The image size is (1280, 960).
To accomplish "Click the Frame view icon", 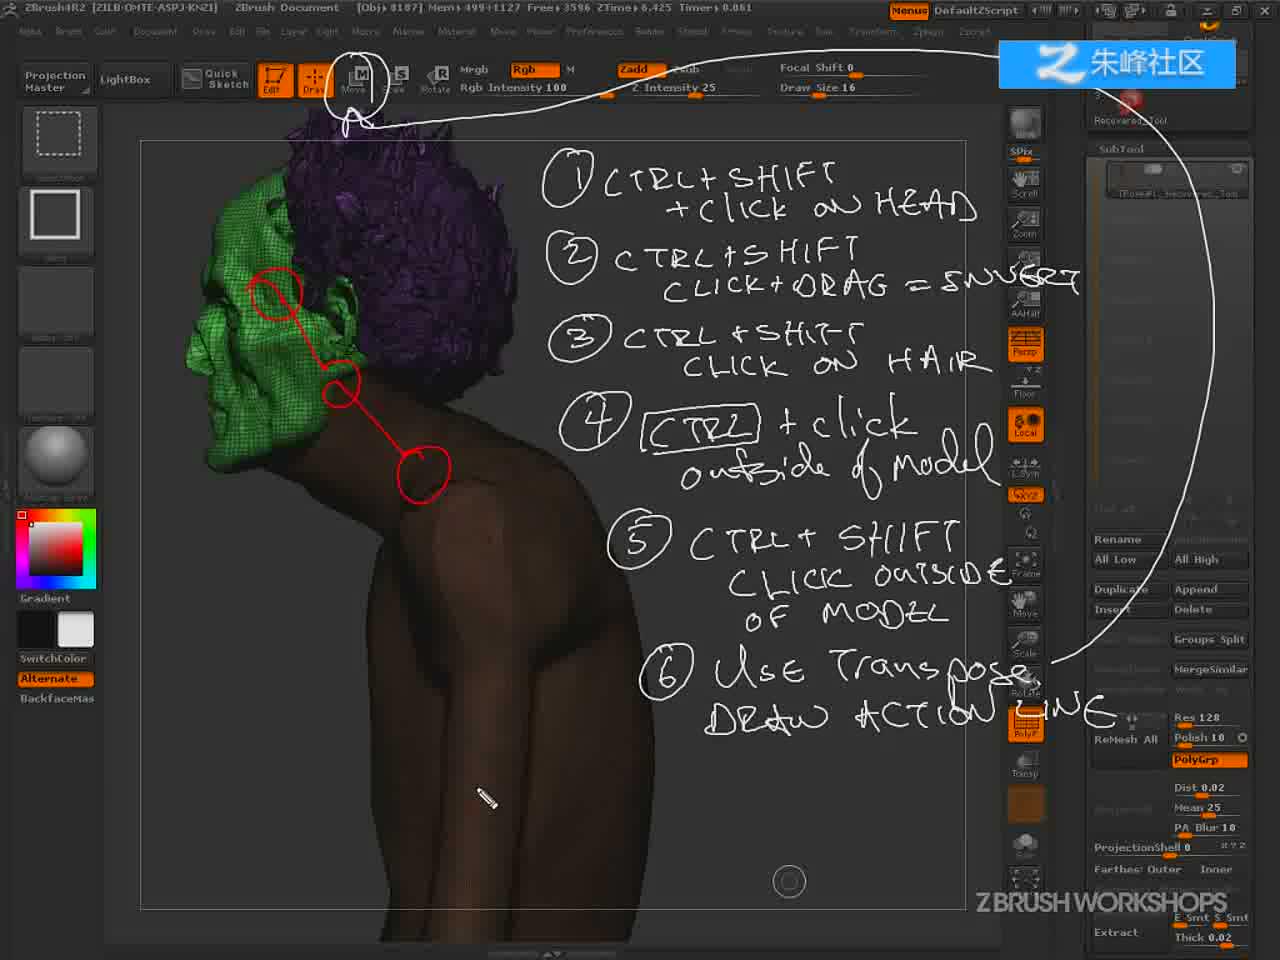I will 1025,565.
